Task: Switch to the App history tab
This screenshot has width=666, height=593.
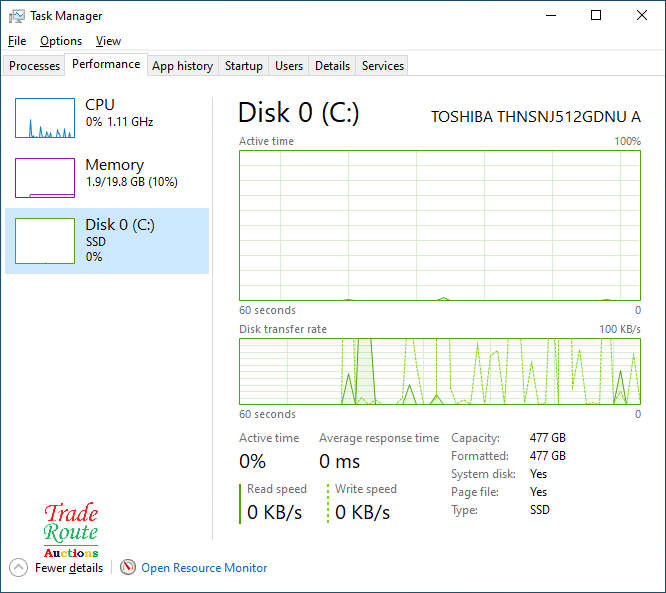Action: tap(182, 66)
